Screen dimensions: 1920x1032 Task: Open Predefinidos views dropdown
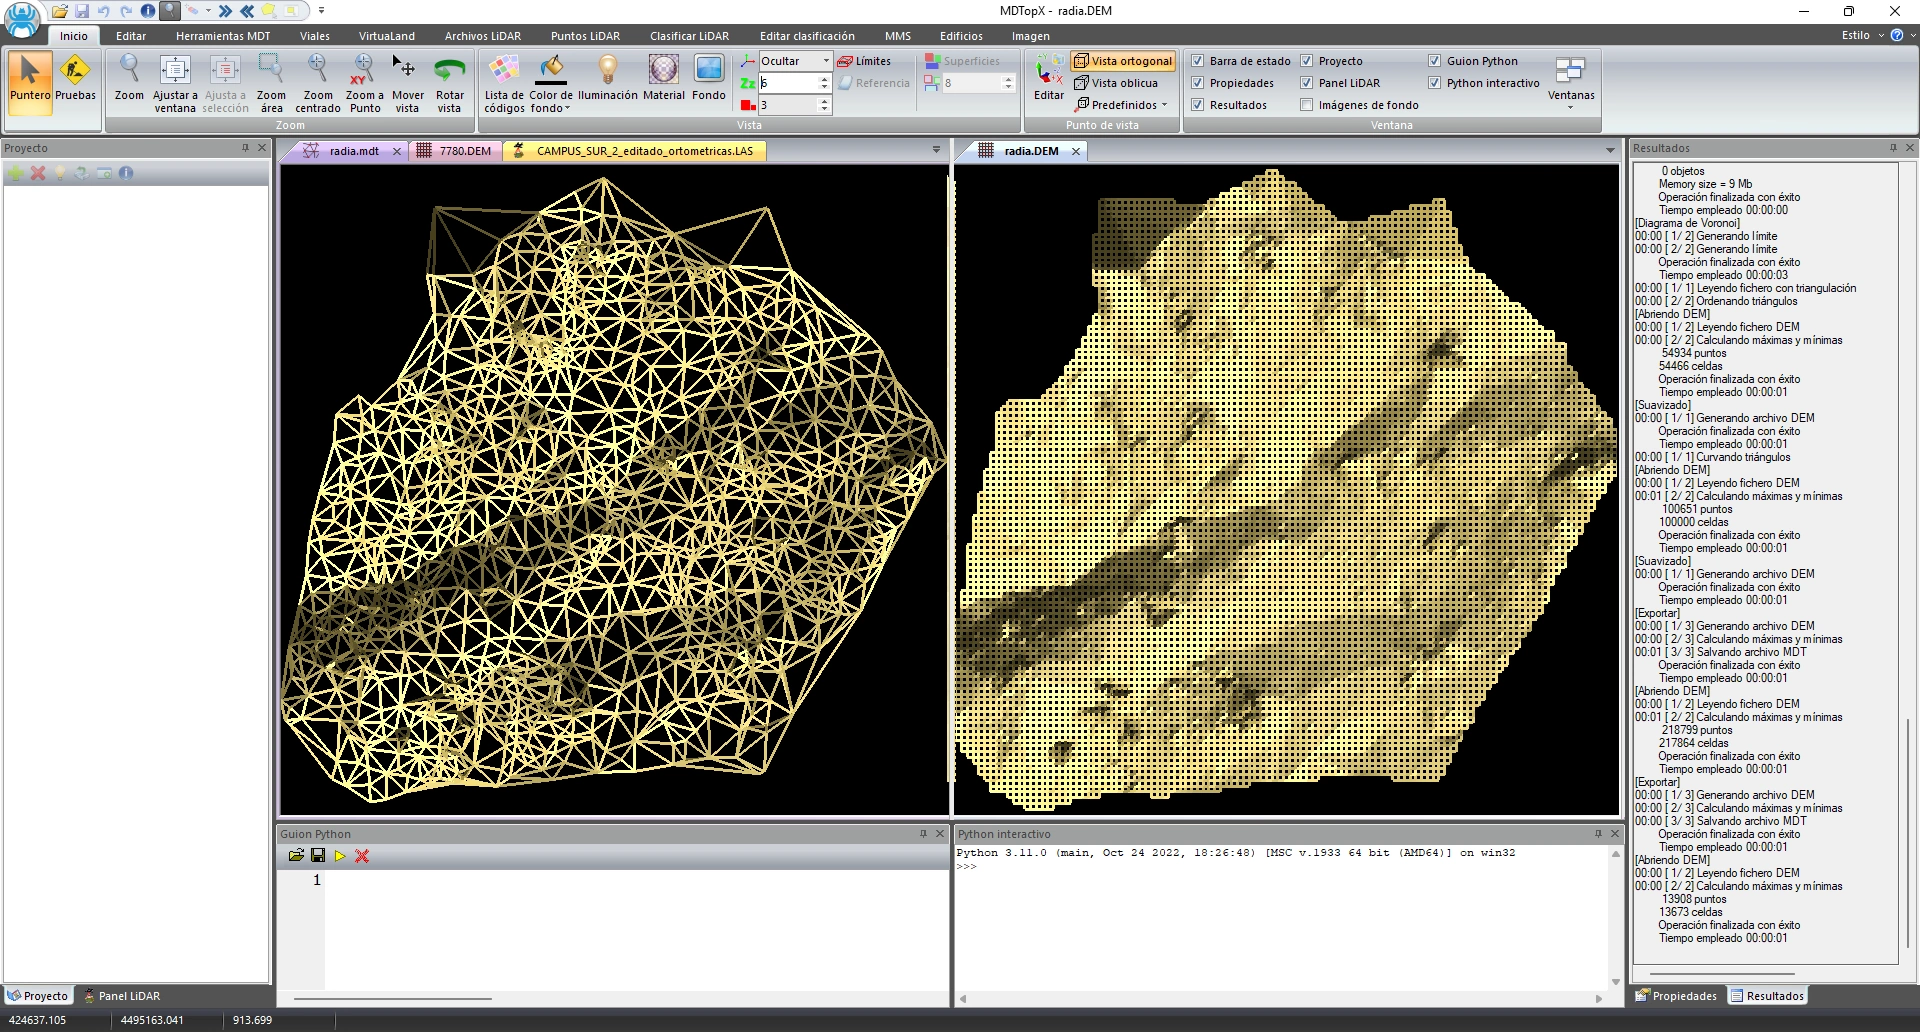pyautogui.click(x=1164, y=105)
